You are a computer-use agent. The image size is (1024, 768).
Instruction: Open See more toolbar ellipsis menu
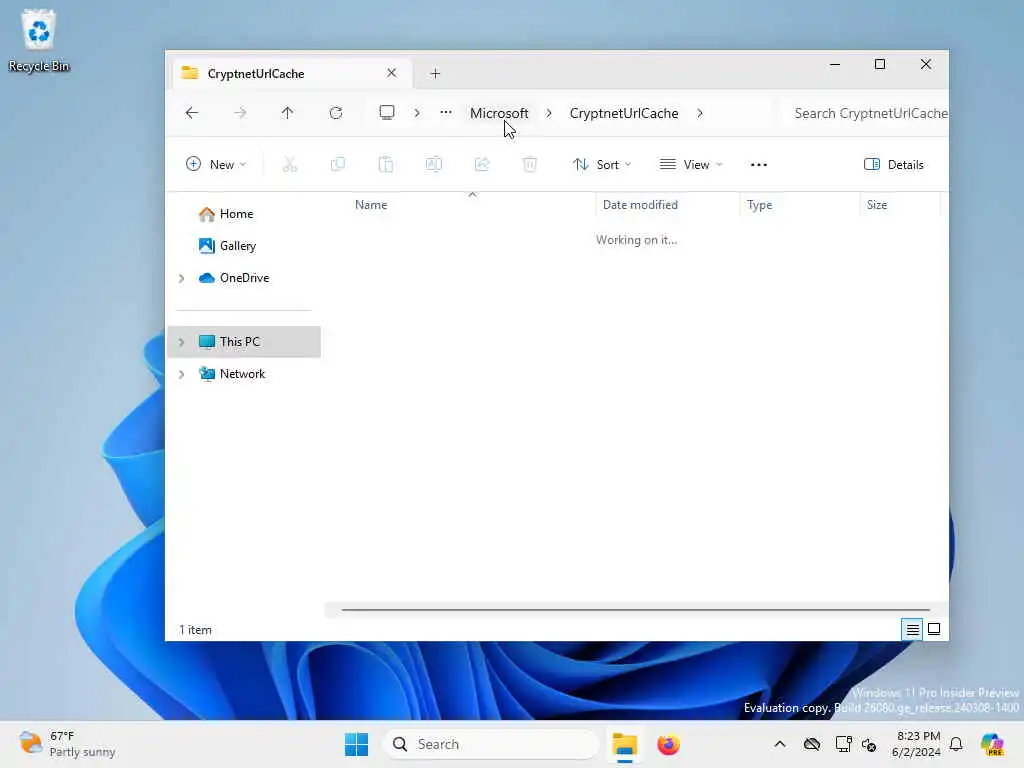[759, 165]
